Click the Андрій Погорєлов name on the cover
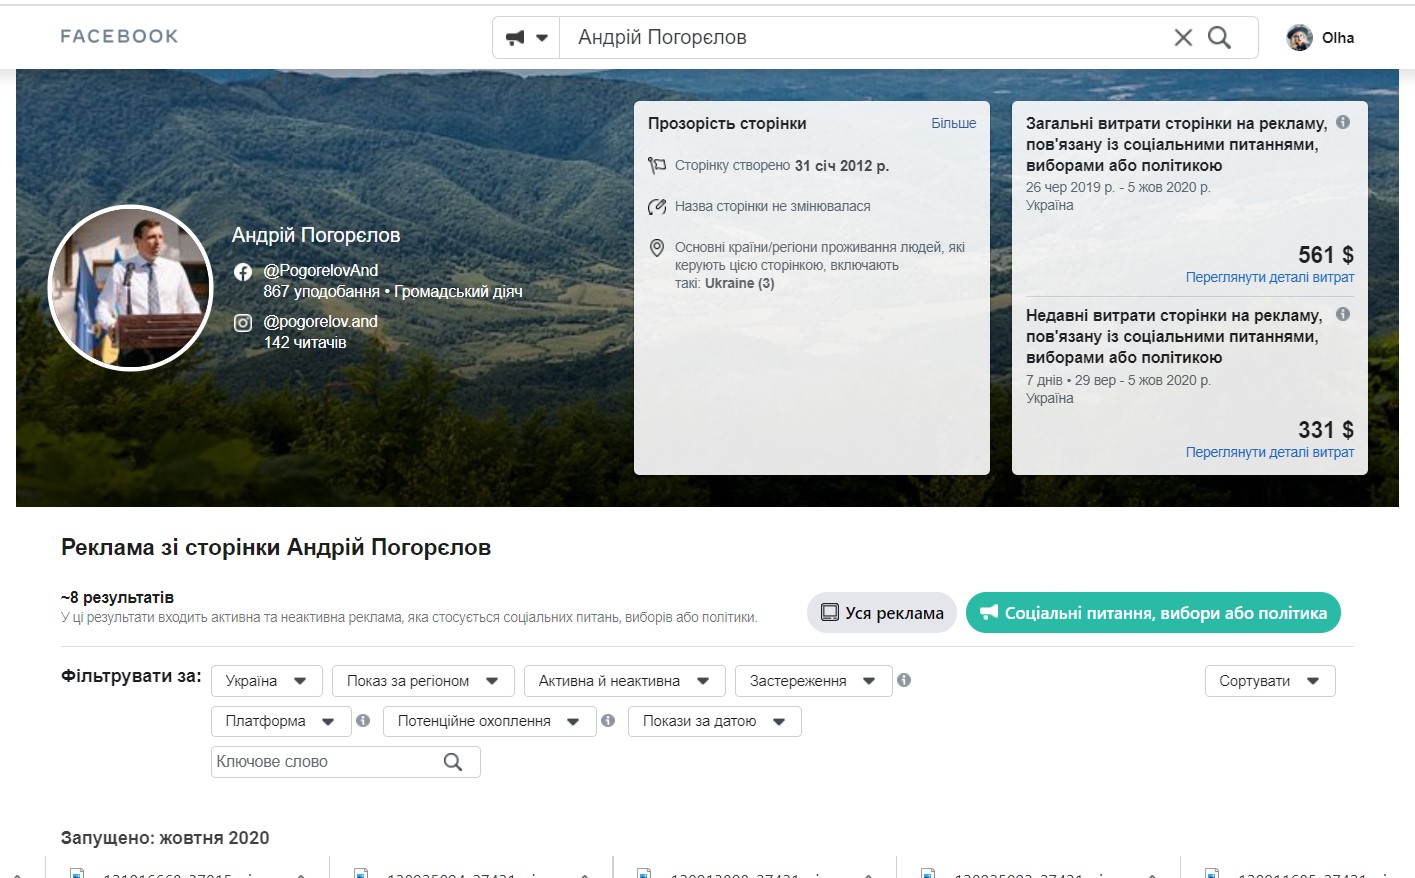 (316, 235)
